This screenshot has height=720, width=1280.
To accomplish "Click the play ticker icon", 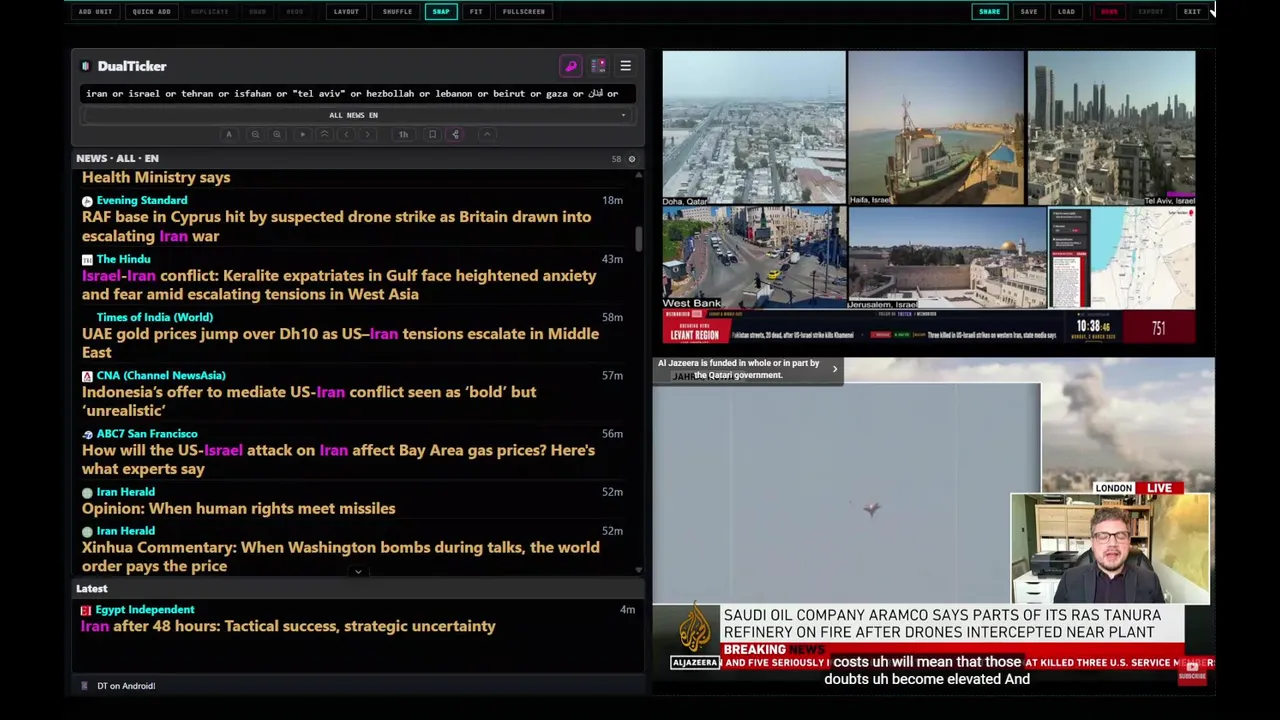I will tap(302, 134).
